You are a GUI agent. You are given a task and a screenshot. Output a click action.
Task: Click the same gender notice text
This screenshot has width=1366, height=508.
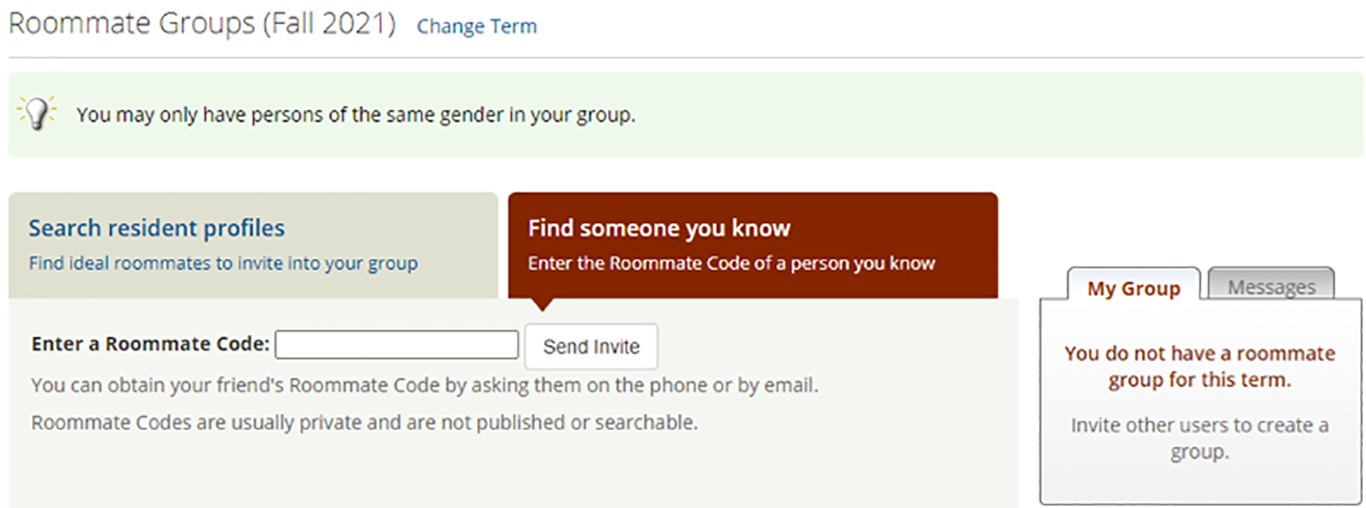point(356,115)
